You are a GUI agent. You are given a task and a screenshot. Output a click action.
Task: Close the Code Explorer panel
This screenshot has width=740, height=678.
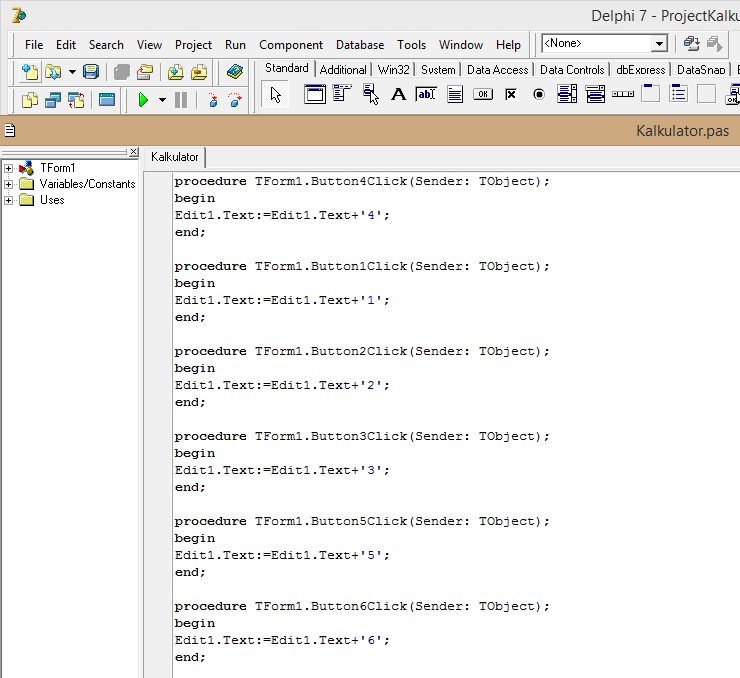tap(134, 151)
